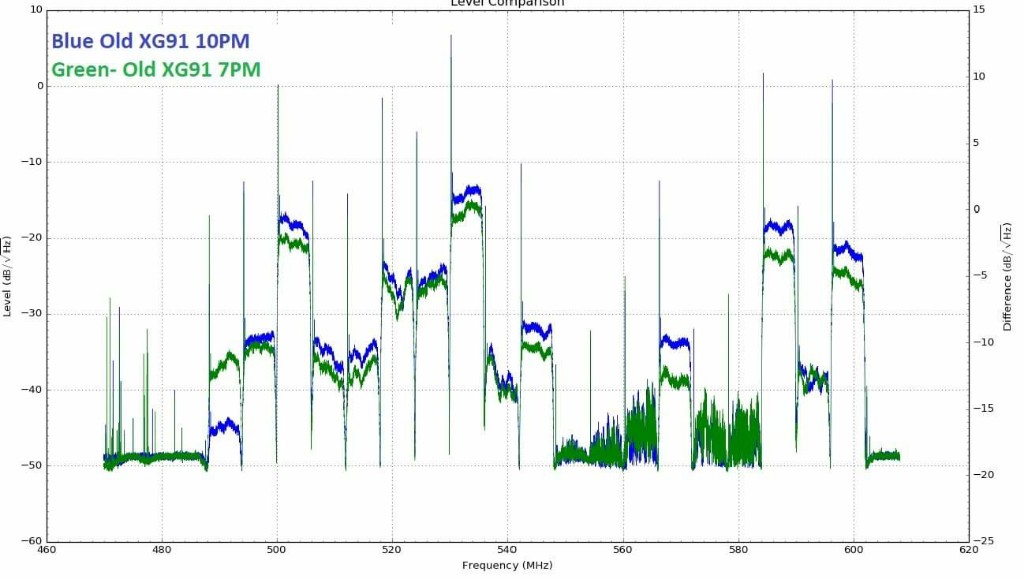Click the "Frequency (MHz)" x-axis label

click(507, 566)
